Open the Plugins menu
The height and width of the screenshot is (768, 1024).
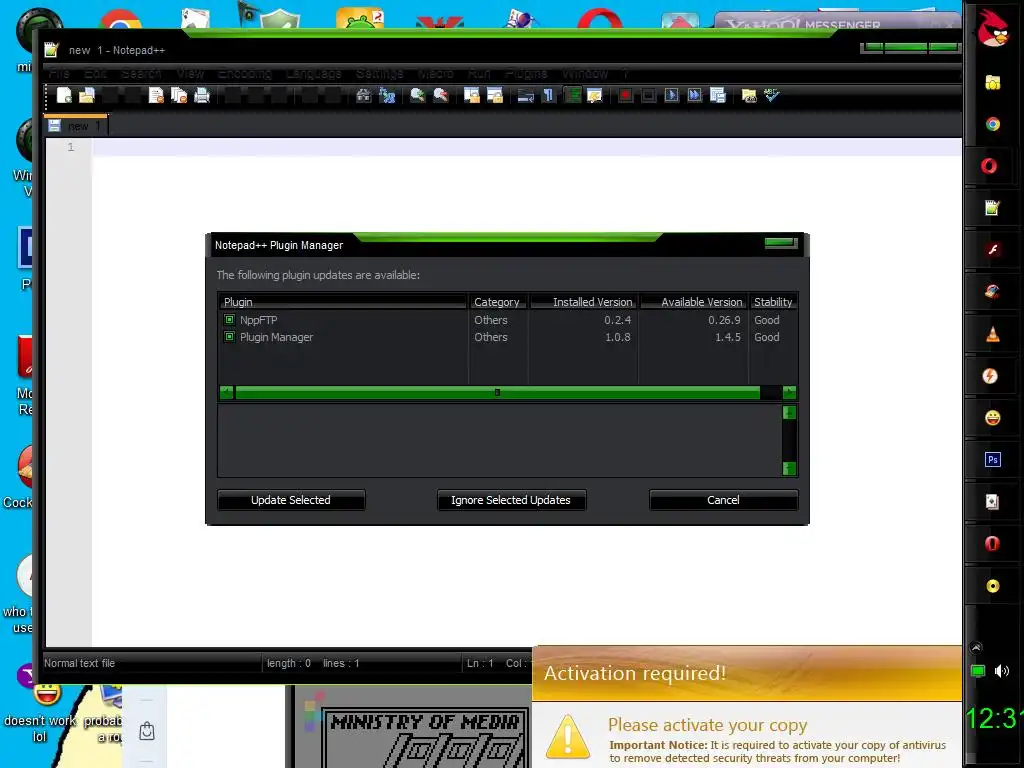(526, 73)
